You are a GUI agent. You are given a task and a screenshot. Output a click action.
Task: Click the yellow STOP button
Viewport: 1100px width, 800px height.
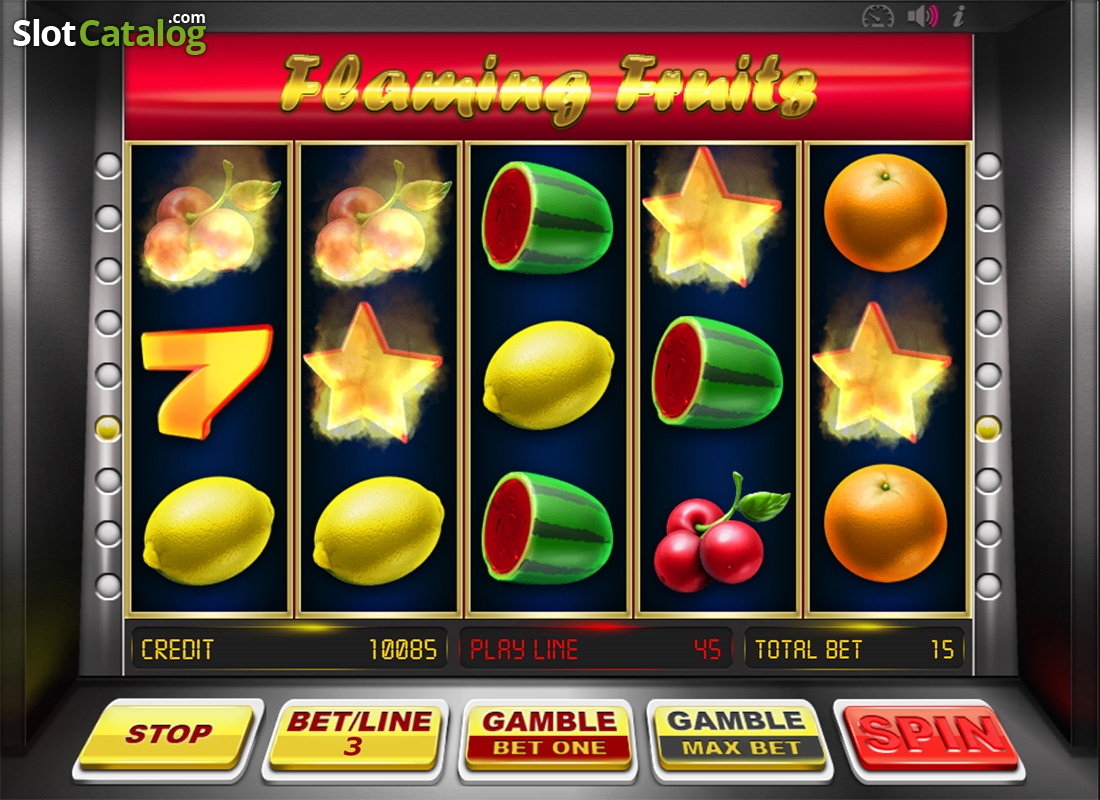(x=166, y=735)
